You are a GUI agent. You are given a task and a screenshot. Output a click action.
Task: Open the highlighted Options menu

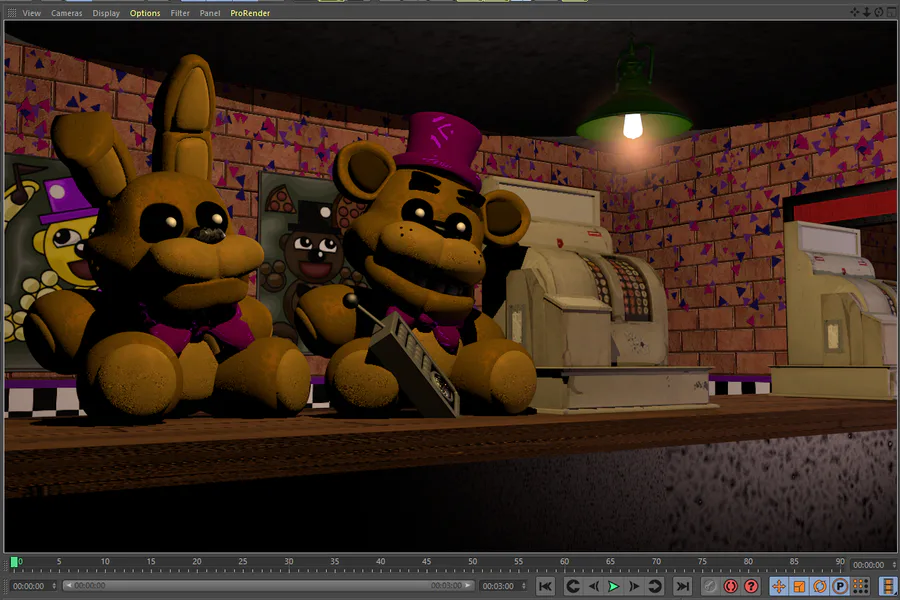[145, 13]
